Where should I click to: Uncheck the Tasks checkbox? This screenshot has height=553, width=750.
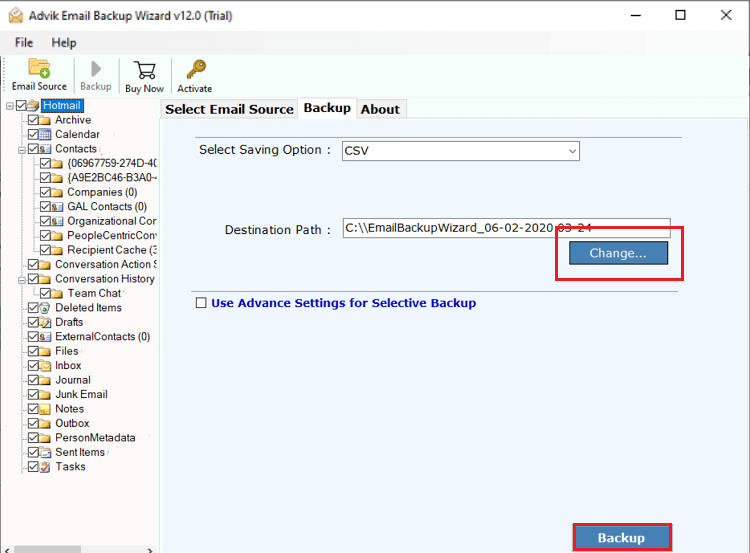click(33, 466)
